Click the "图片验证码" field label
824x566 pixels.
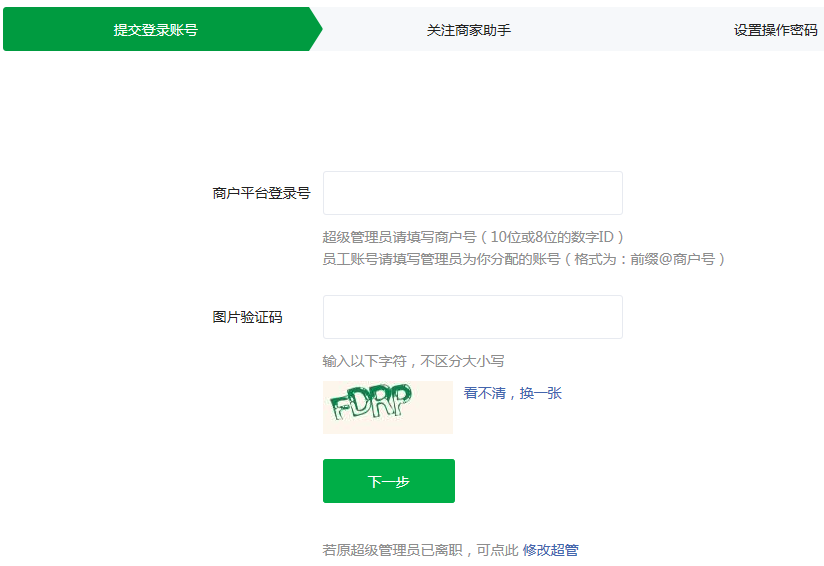tap(247, 317)
